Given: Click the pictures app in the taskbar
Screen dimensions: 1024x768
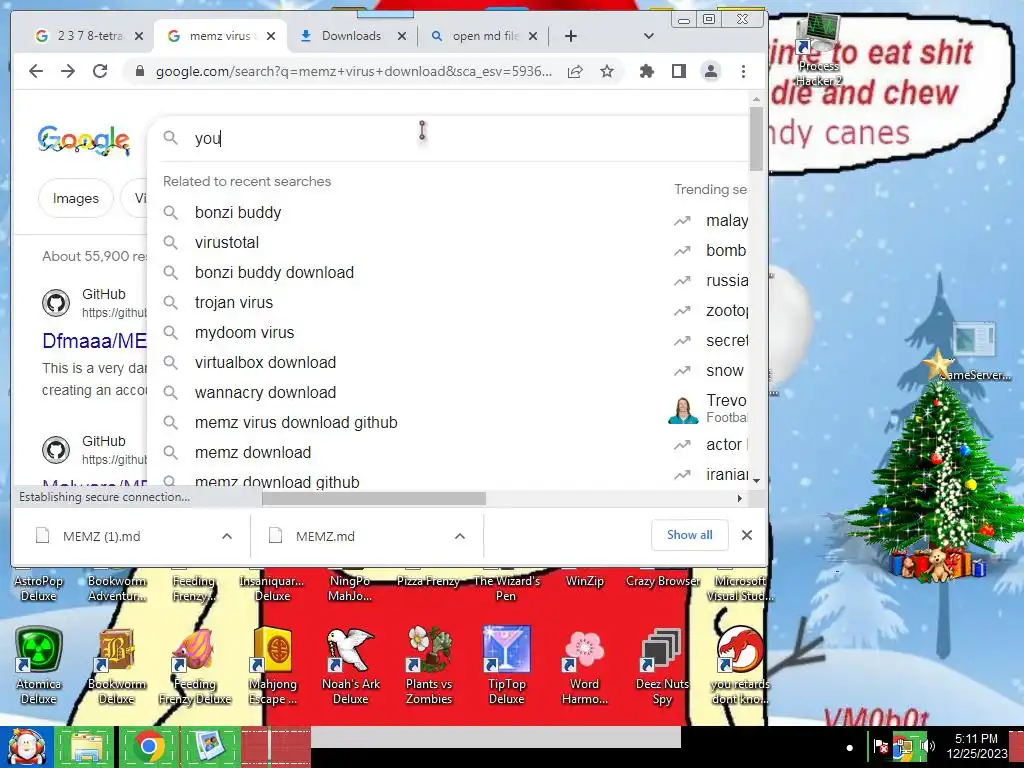Looking at the screenshot, I should point(210,747).
